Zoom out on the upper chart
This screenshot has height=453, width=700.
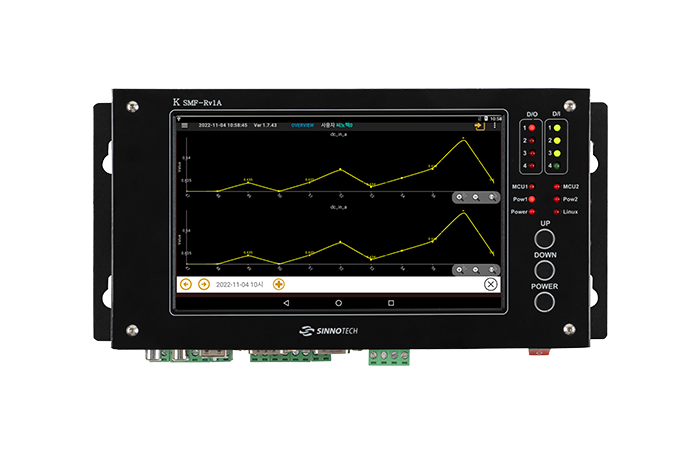click(x=475, y=197)
